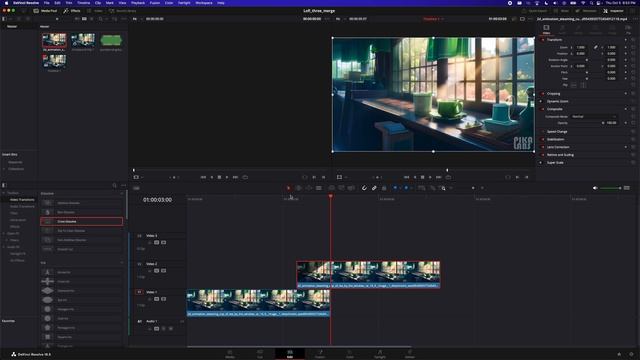Open the Project Manager home icon
This screenshot has height=360, width=640.
tap(619, 354)
